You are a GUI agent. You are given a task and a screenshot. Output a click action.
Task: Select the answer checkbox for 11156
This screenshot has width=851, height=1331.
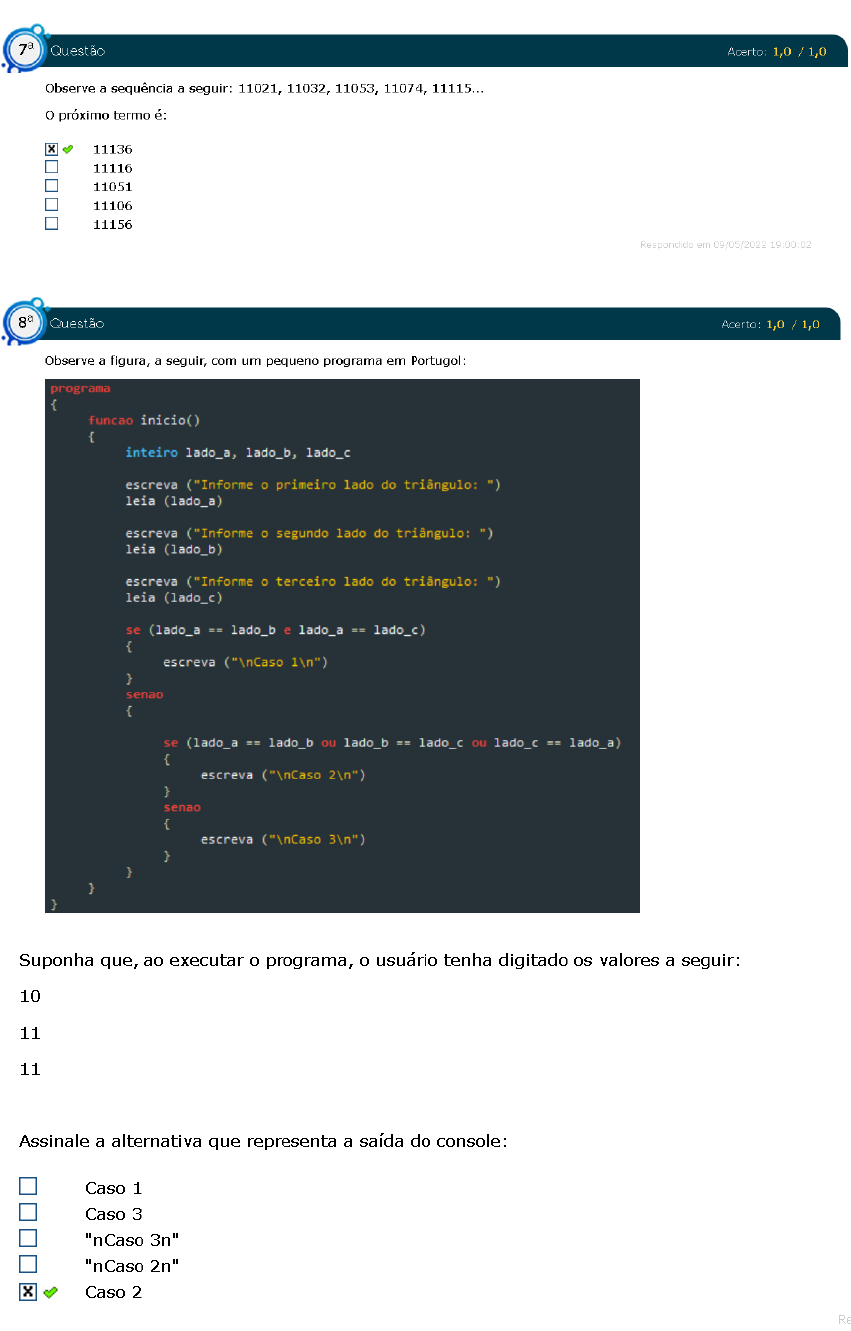coord(51,223)
